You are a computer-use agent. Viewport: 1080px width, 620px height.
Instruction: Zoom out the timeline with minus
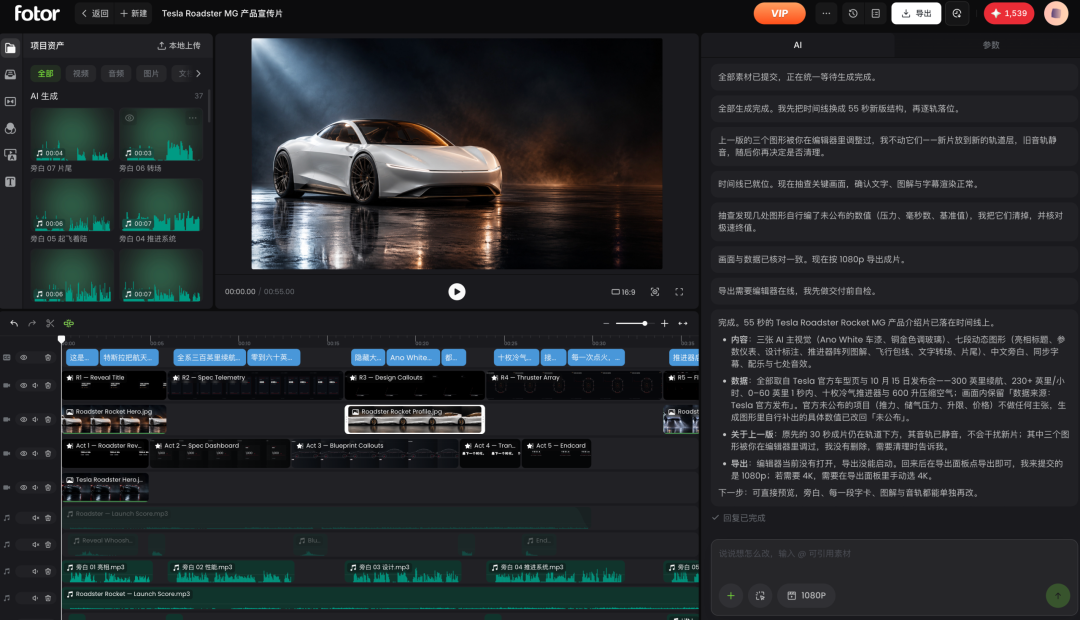click(x=606, y=323)
